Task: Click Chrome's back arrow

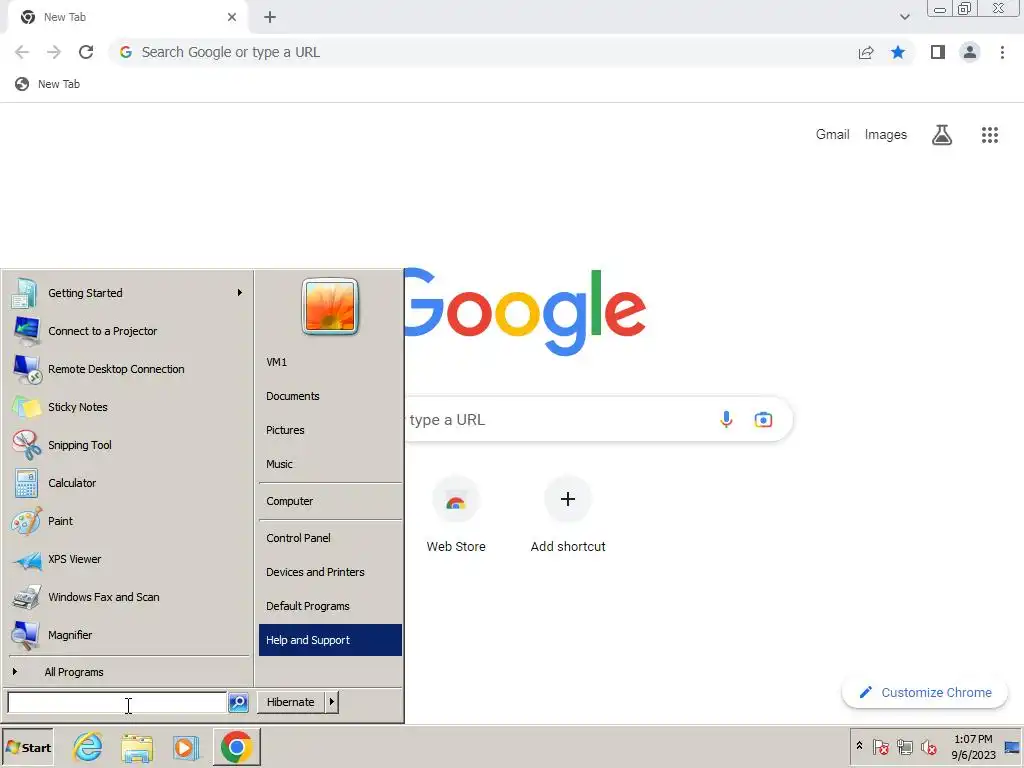Action: [22, 52]
